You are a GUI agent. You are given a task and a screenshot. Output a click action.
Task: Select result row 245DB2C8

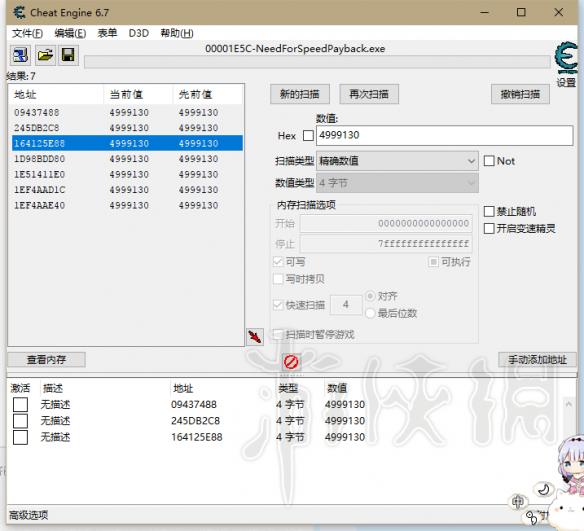127,128
